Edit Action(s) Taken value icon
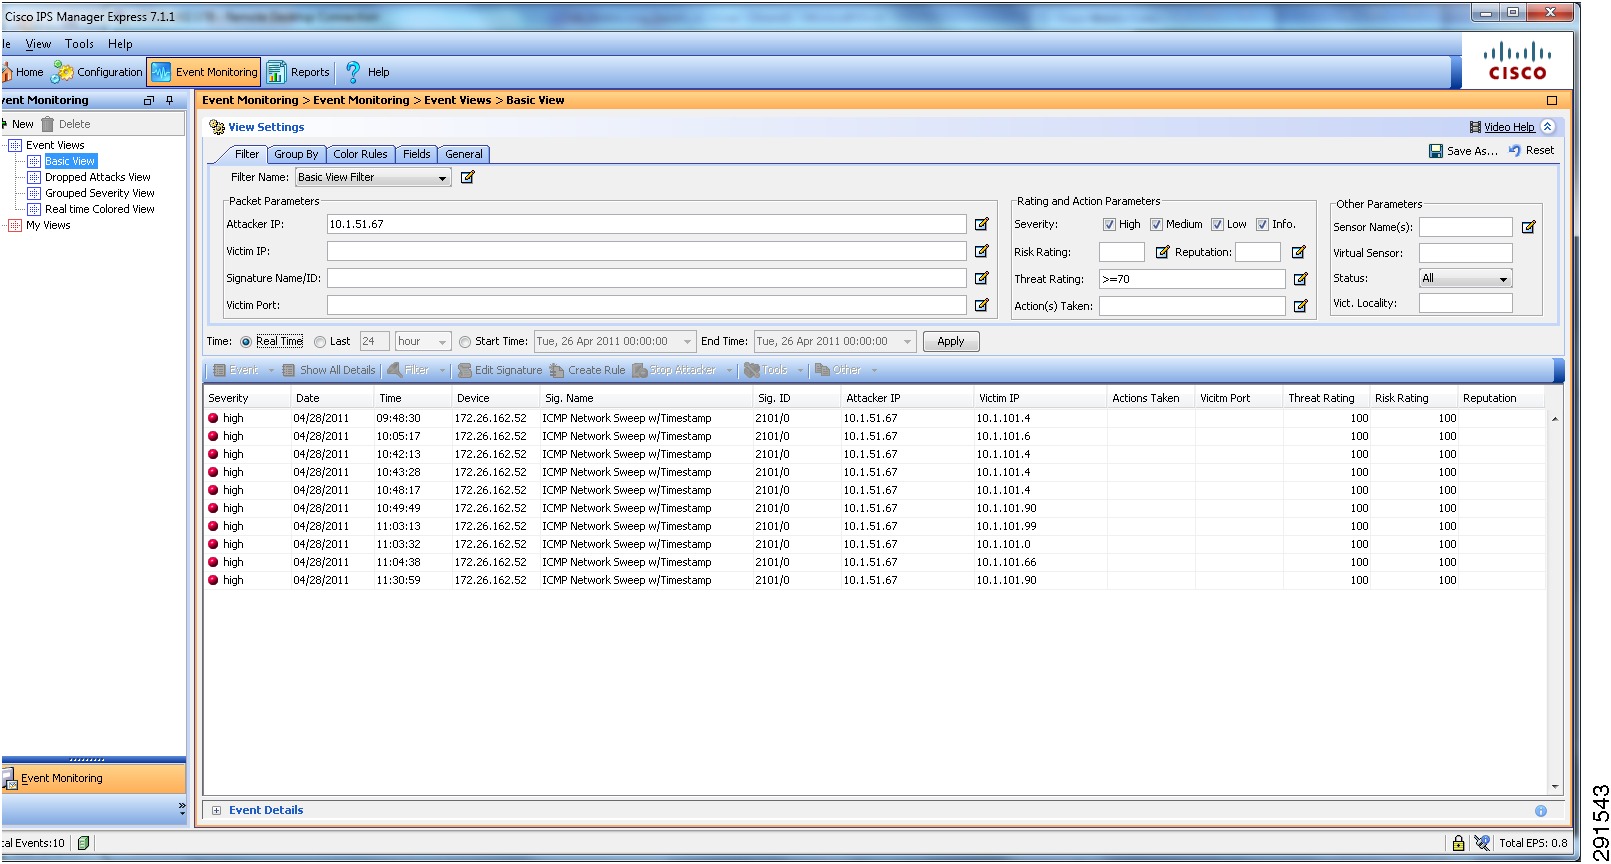Image resolution: width=1611 pixels, height=864 pixels. 1300,306
